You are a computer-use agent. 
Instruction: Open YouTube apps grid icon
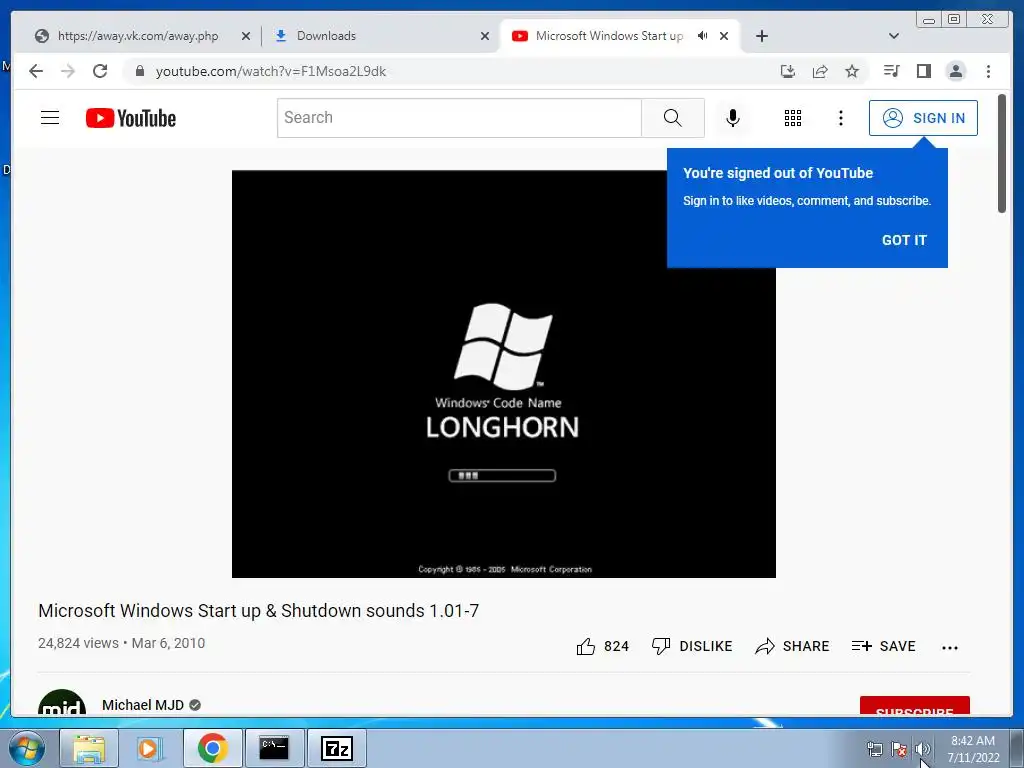[x=793, y=118]
